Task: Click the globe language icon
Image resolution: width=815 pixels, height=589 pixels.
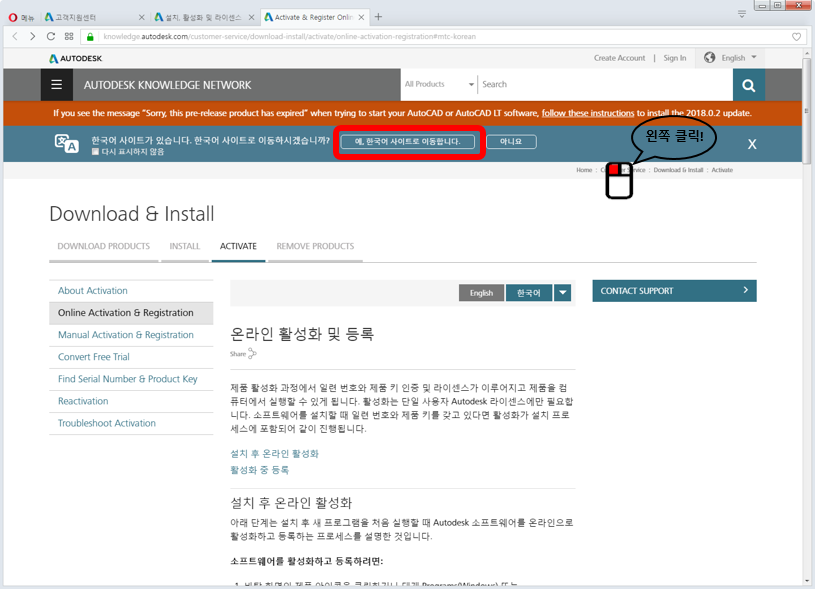Action: (709, 57)
